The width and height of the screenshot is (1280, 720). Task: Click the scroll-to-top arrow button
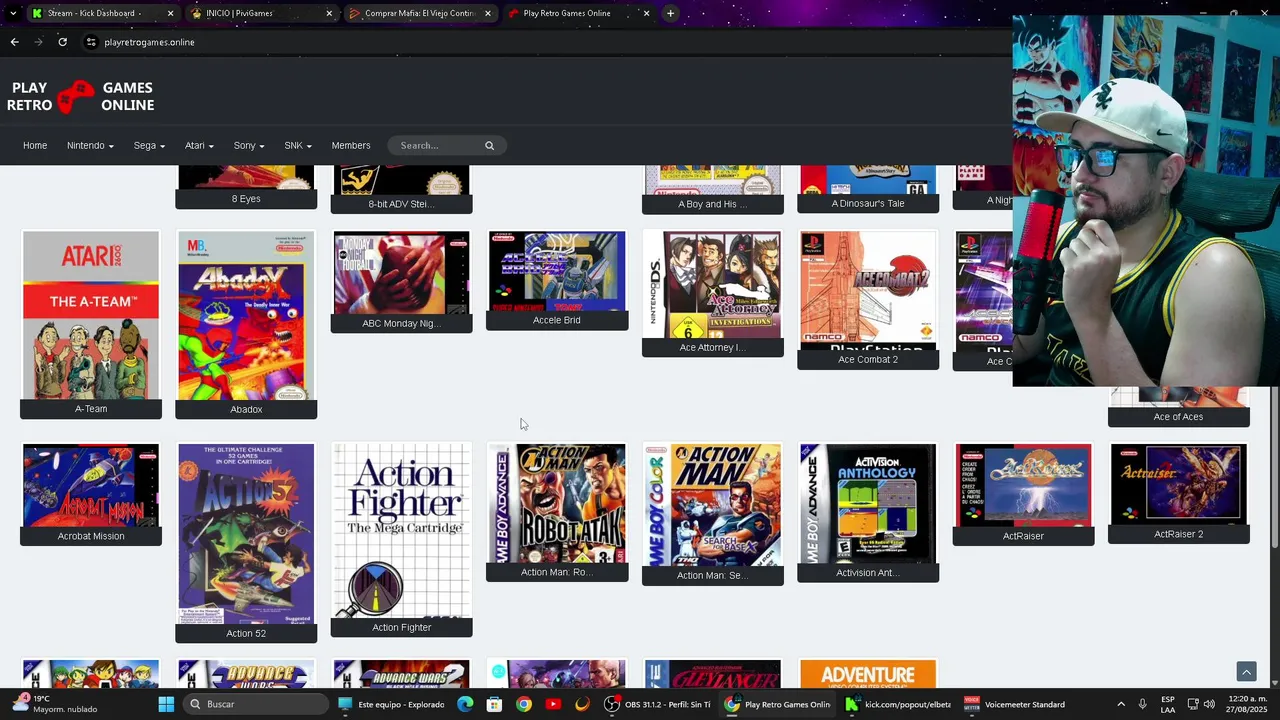click(1246, 671)
